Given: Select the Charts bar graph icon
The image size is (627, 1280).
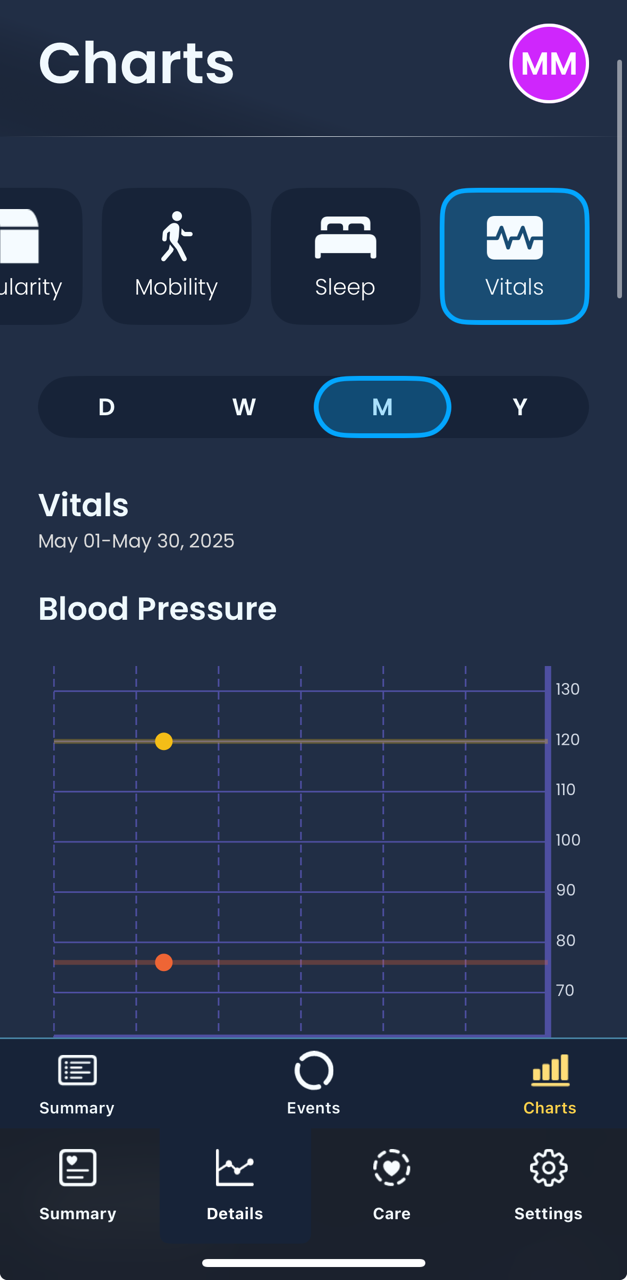Looking at the screenshot, I should click(x=549, y=1068).
